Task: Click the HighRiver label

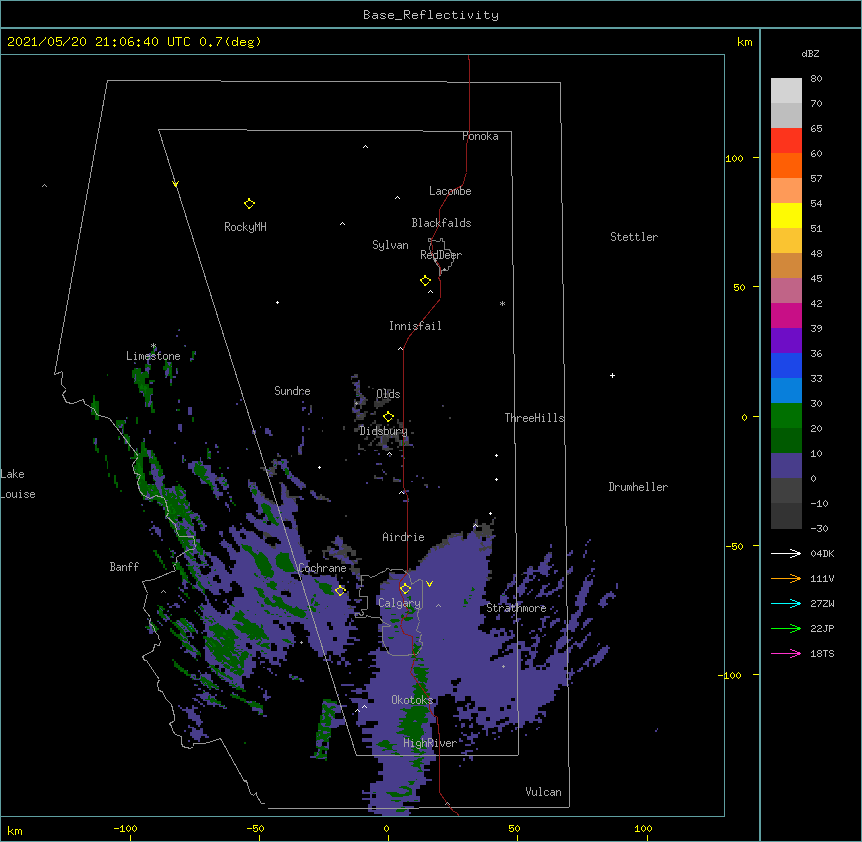Action: pyautogui.click(x=430, y=743)
